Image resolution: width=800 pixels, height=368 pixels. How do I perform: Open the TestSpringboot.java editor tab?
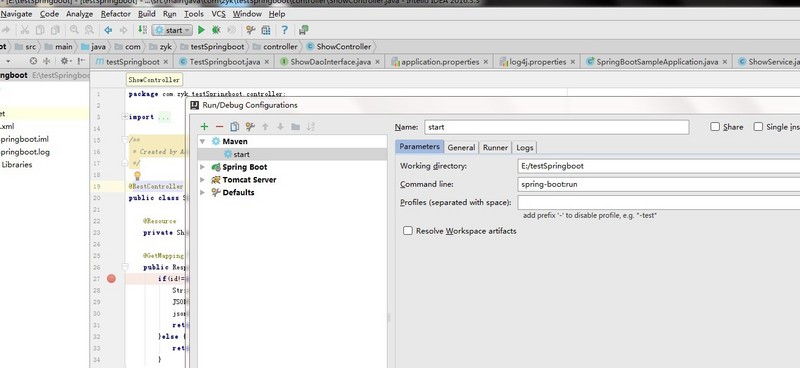point(224,62)
